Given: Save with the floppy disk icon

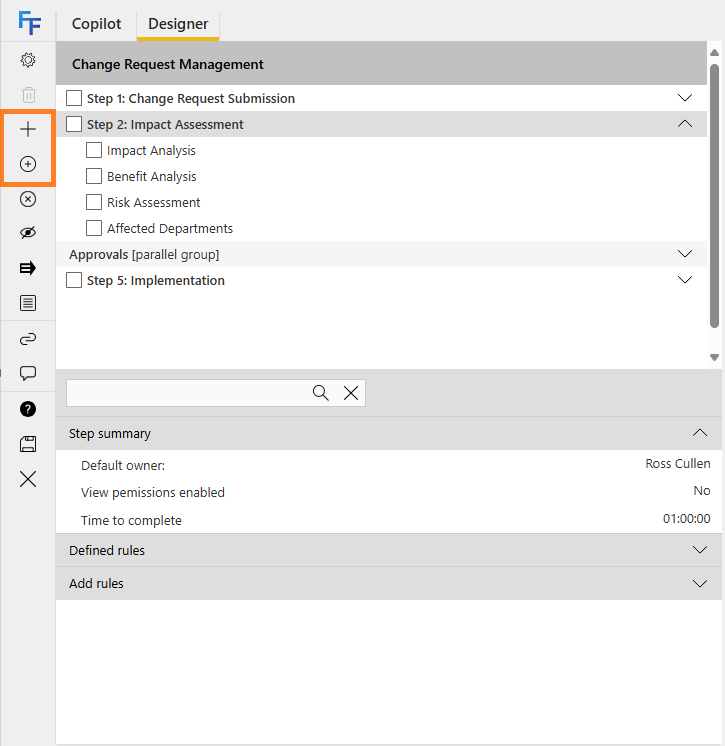Looking at the screenshot, I should 28,444.
